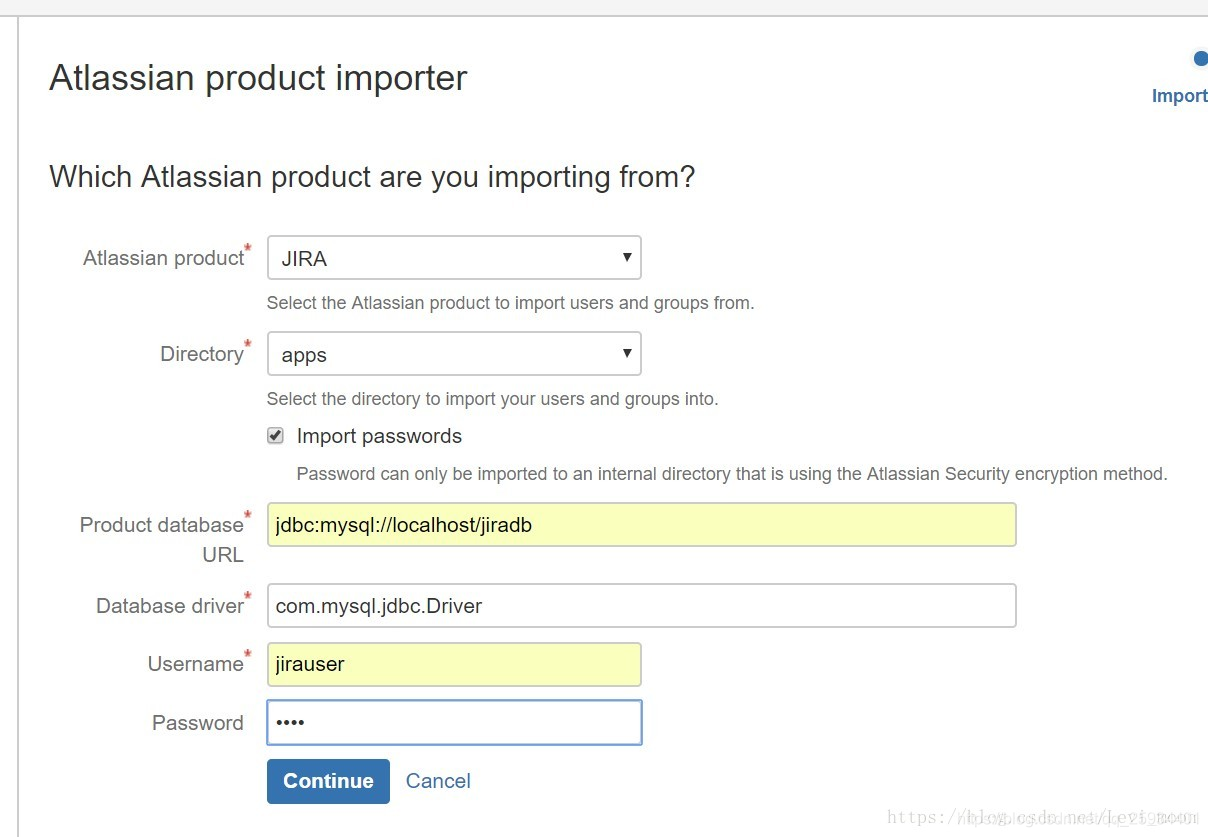Image resolution: width=1208 pixels, height=837 pixels.
Task: Open the Atlassian product dropdown showing JIRA
Action: coord(454,258)
